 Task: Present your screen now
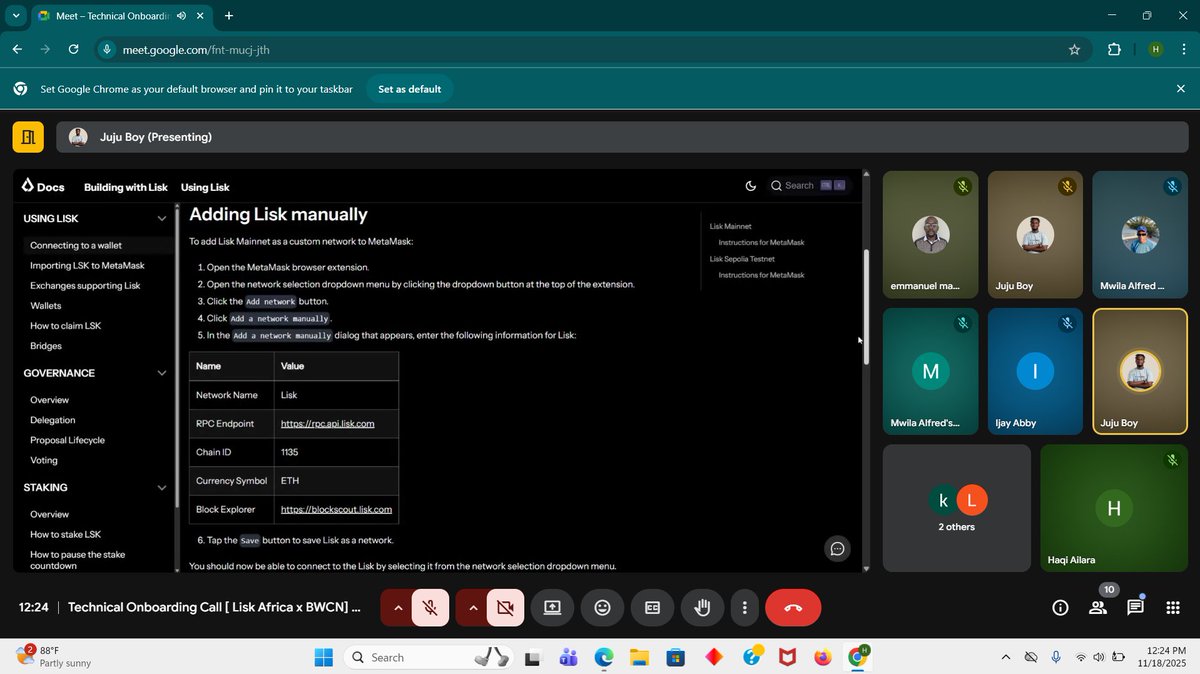[552, 607]
